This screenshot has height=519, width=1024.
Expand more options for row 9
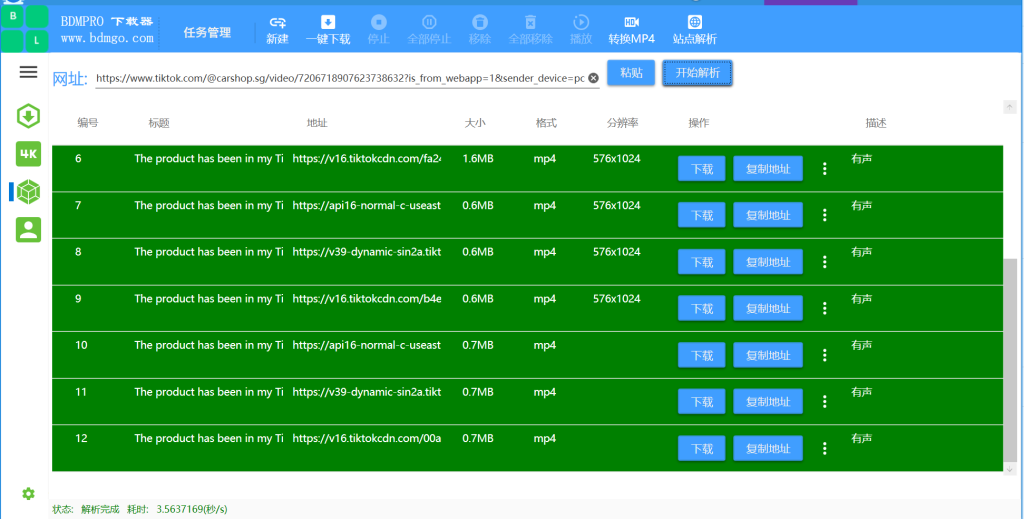coord(825,308)
